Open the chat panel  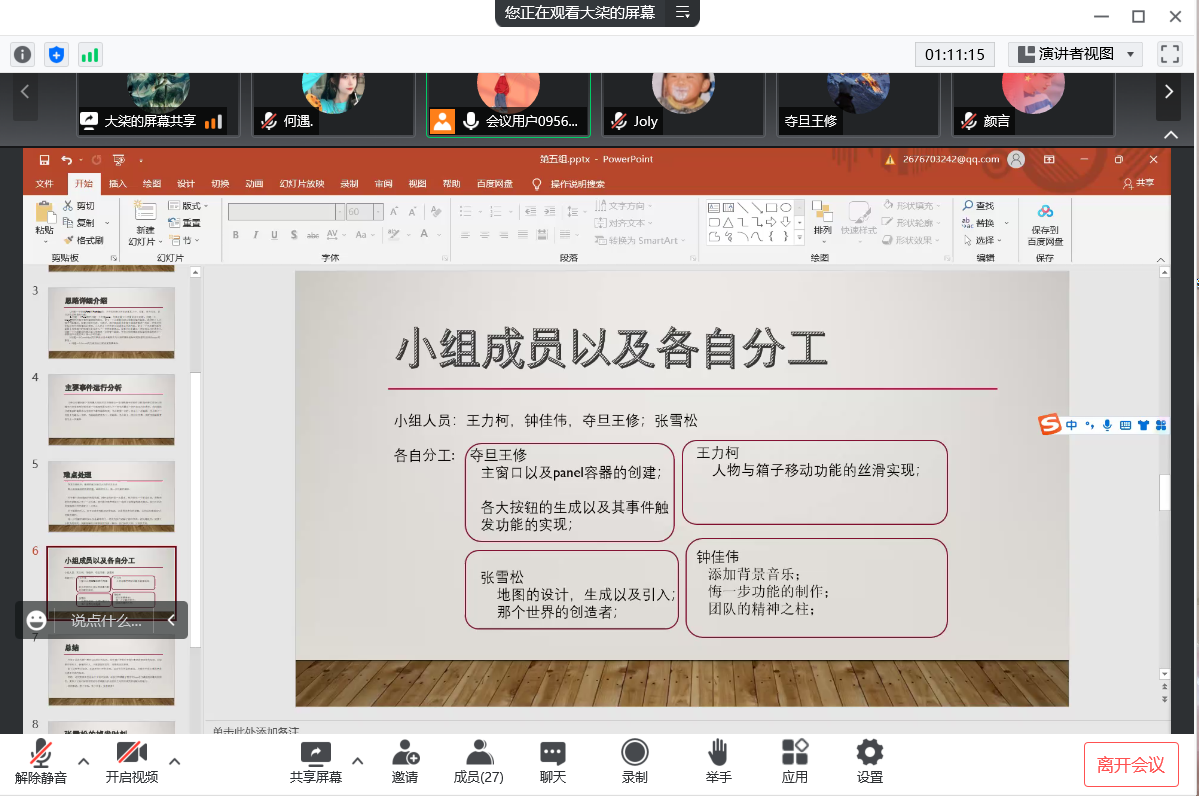(552, 753)
